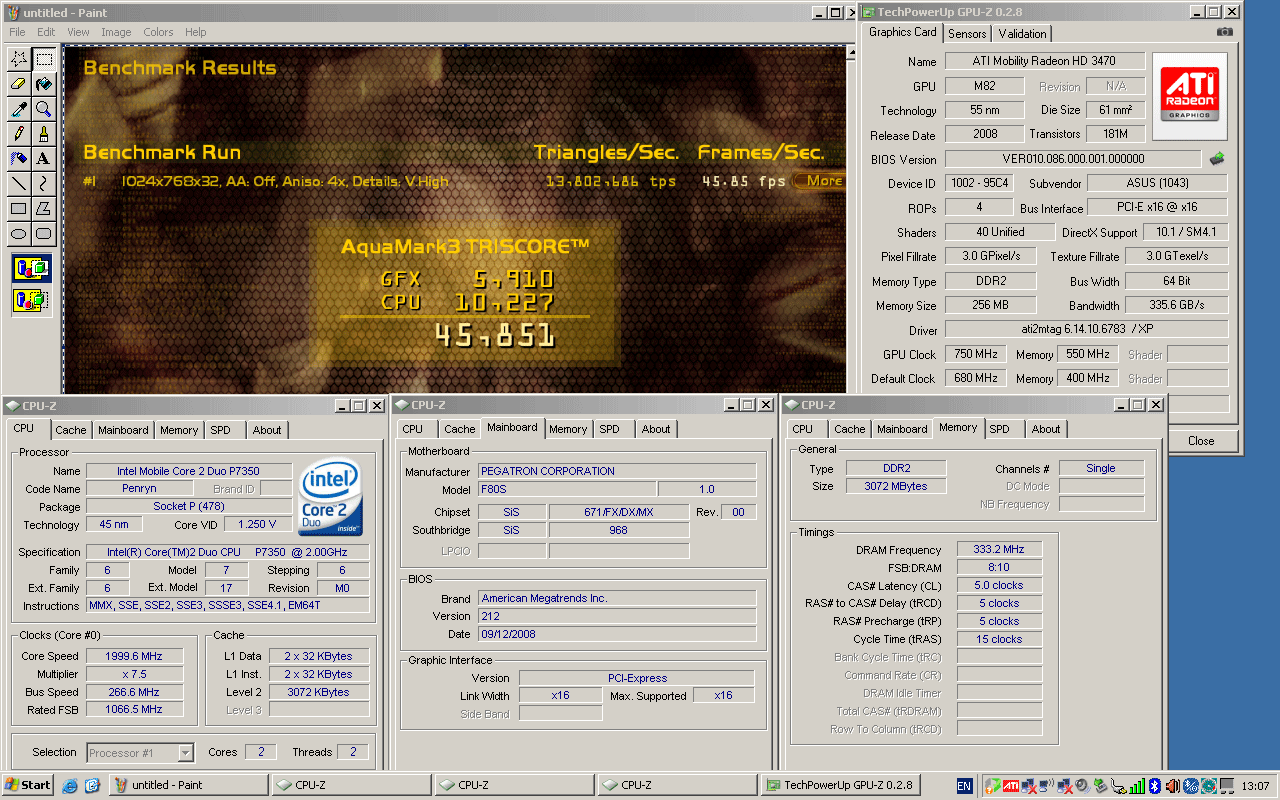Click the EN language indicator in the taskbar
Viewport: 1280px width, 800px height.
964,786
